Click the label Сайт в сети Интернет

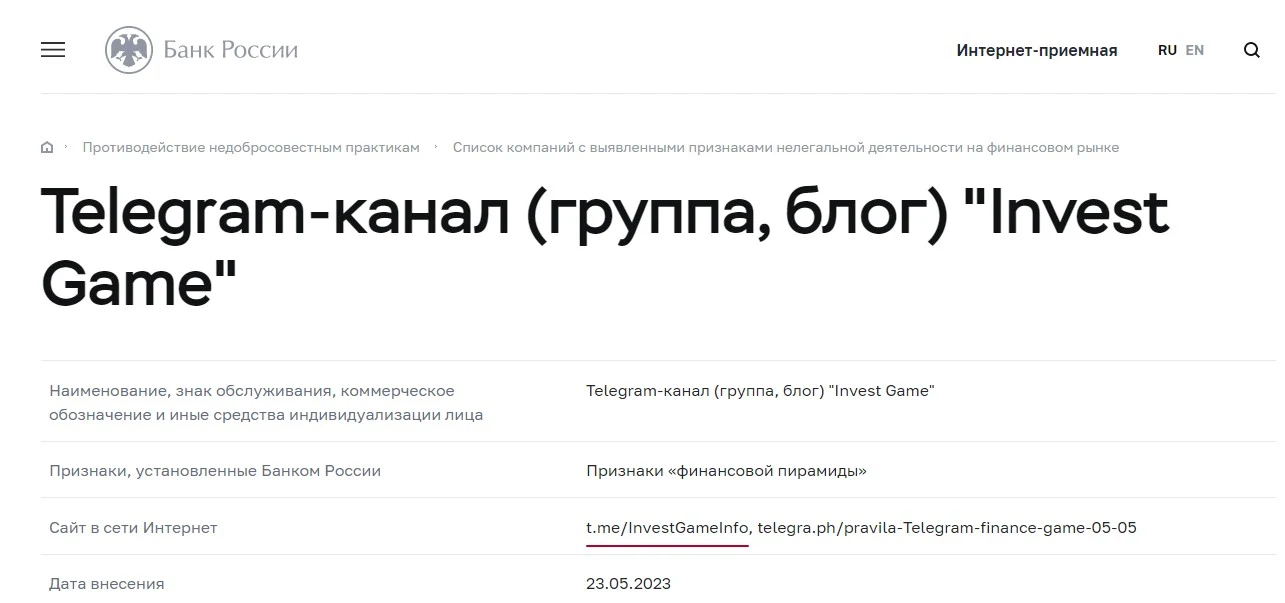click(133, 528)
